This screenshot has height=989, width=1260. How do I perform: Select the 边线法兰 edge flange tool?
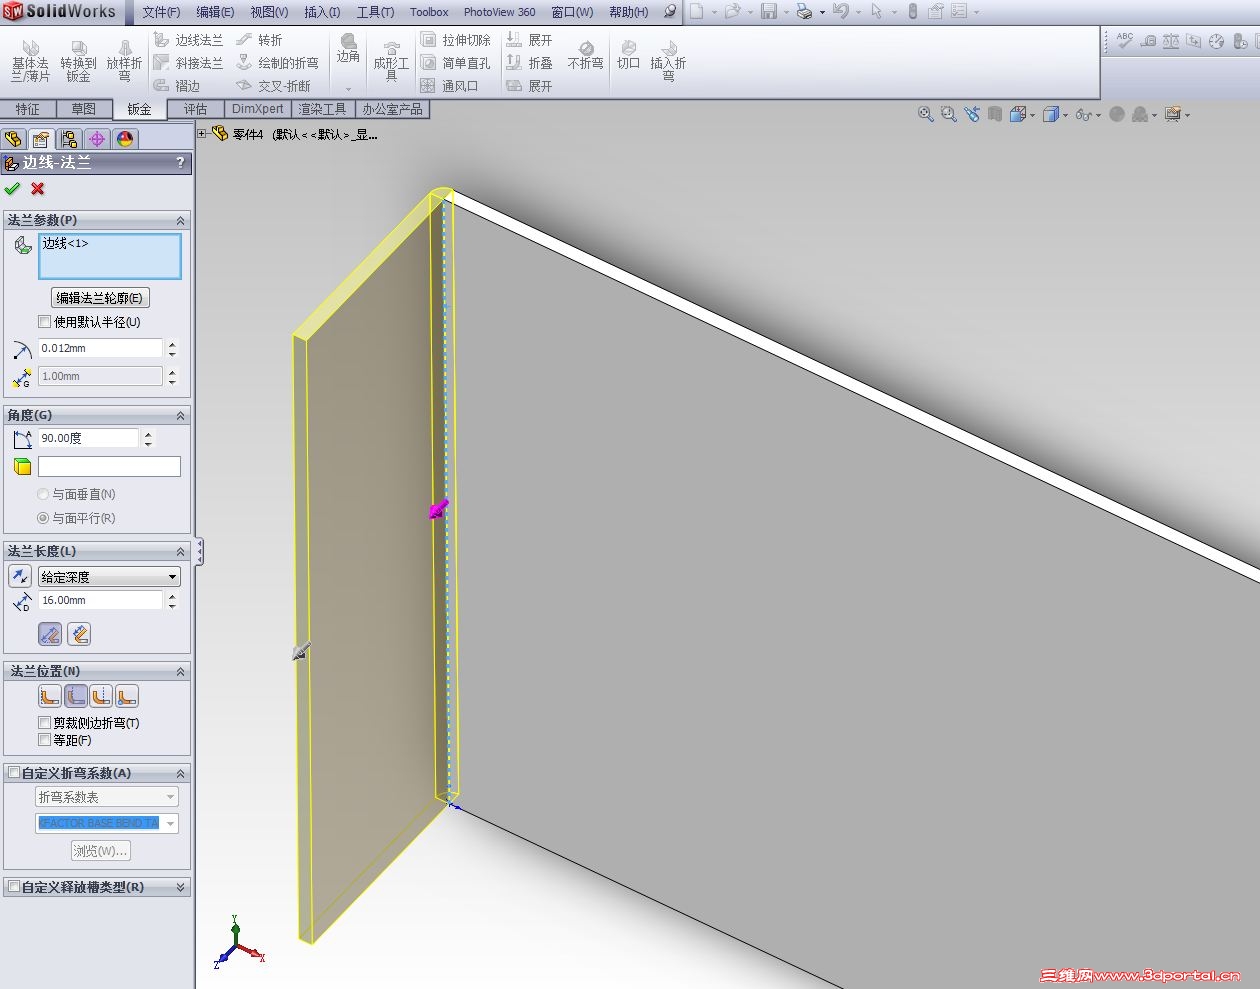coord(189,40)
